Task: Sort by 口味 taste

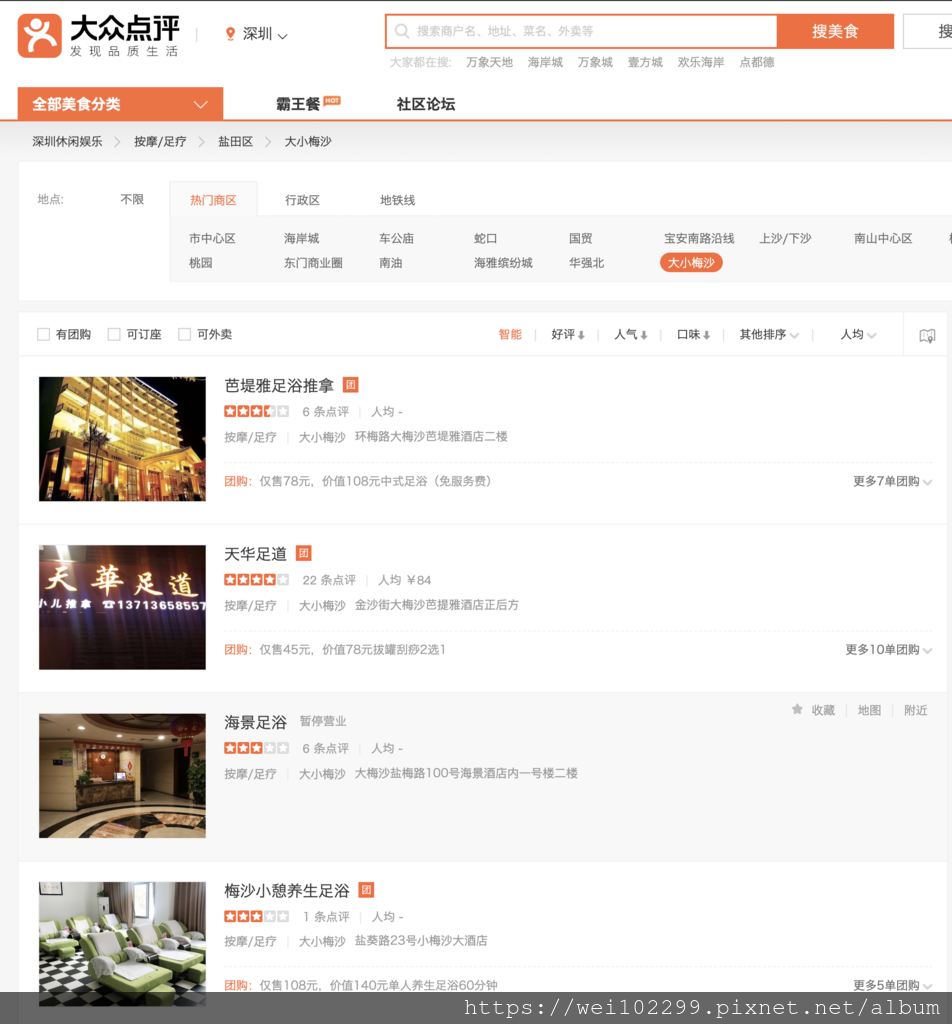Action: tap(693, 334)
